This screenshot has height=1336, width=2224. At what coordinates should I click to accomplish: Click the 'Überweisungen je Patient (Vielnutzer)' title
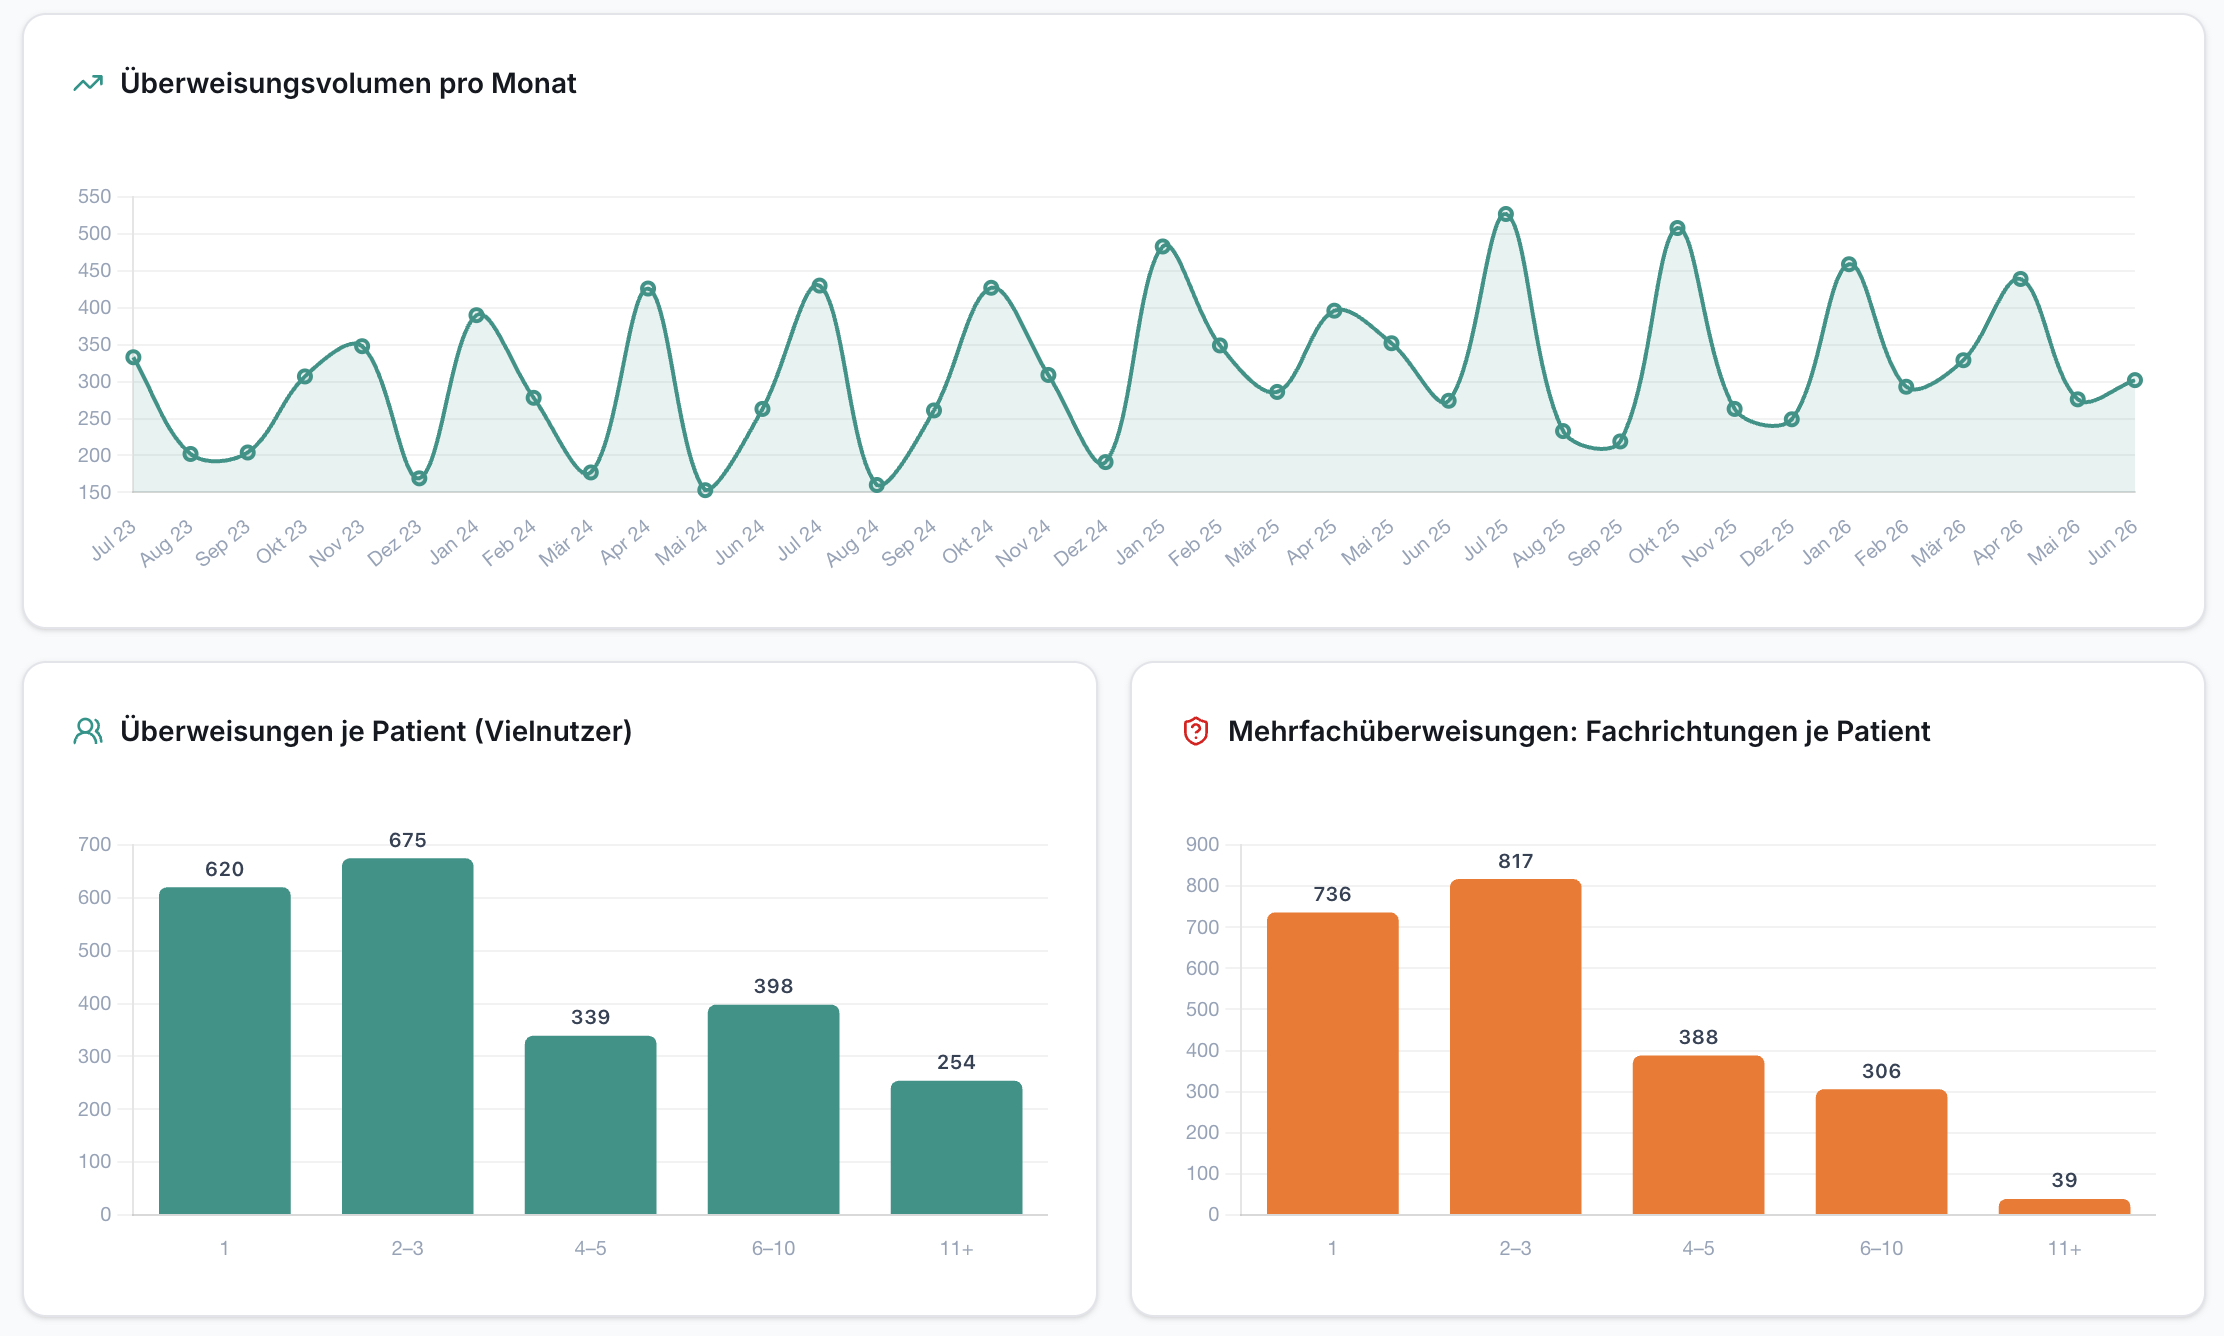click(x=376, y=731)
